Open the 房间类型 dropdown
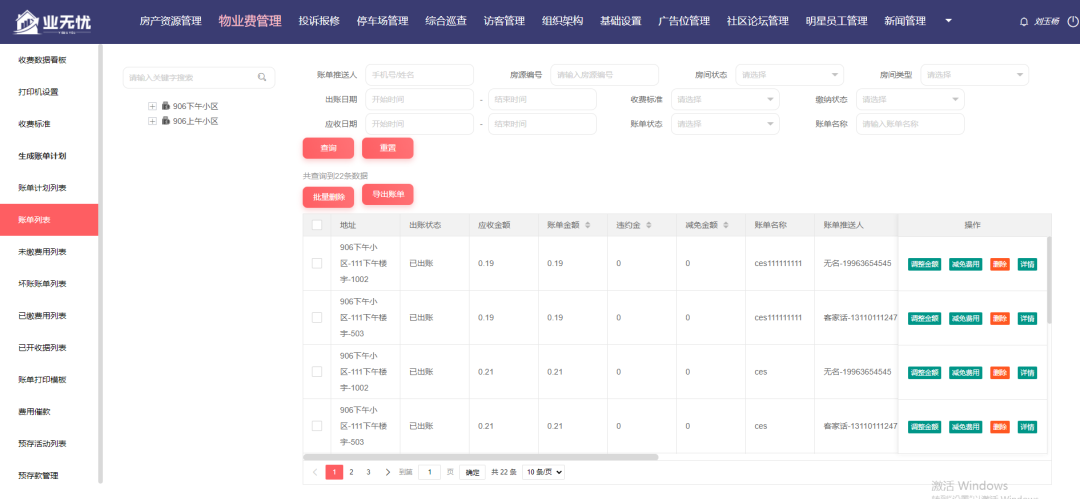This screenshot has height=499, width=1080. coord(975,74)
